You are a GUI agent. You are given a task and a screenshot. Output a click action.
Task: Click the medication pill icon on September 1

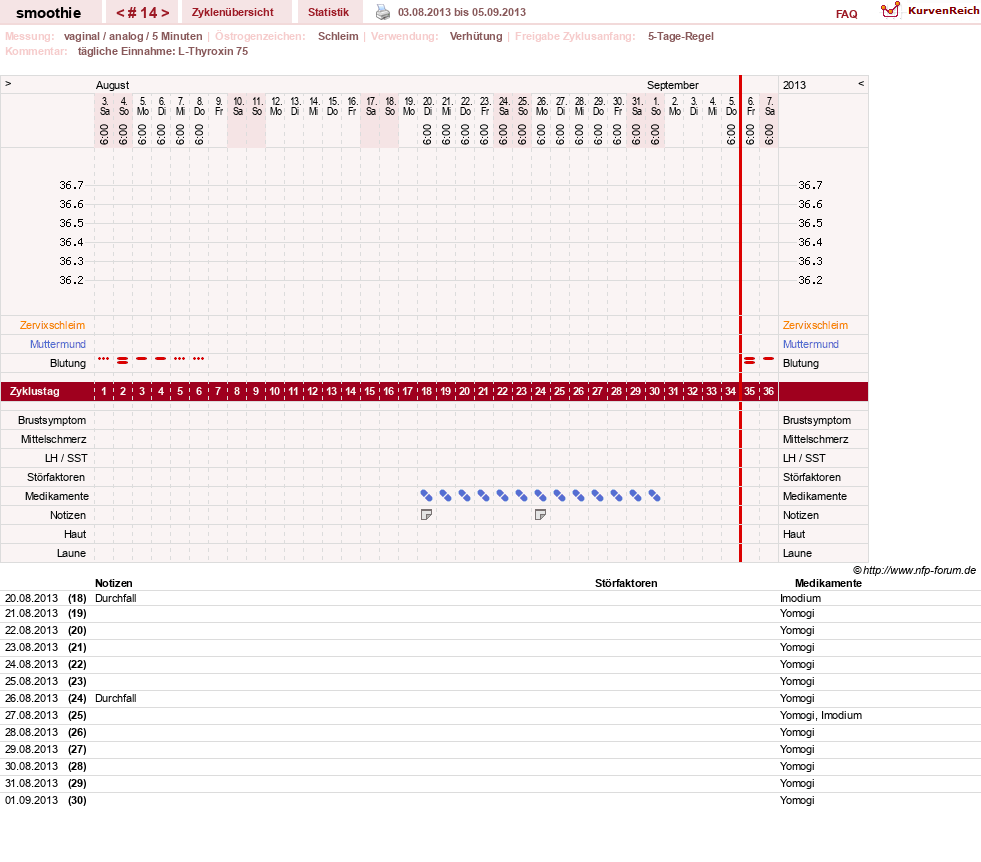pos(654,496)
